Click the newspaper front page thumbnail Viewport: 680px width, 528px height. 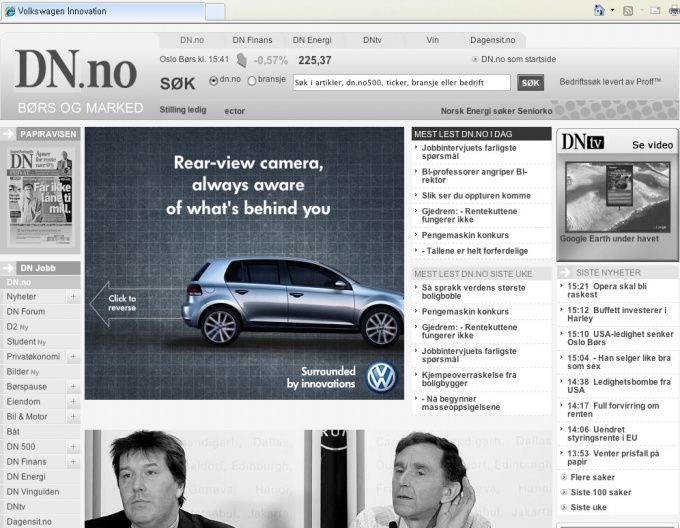coord(40,198)
